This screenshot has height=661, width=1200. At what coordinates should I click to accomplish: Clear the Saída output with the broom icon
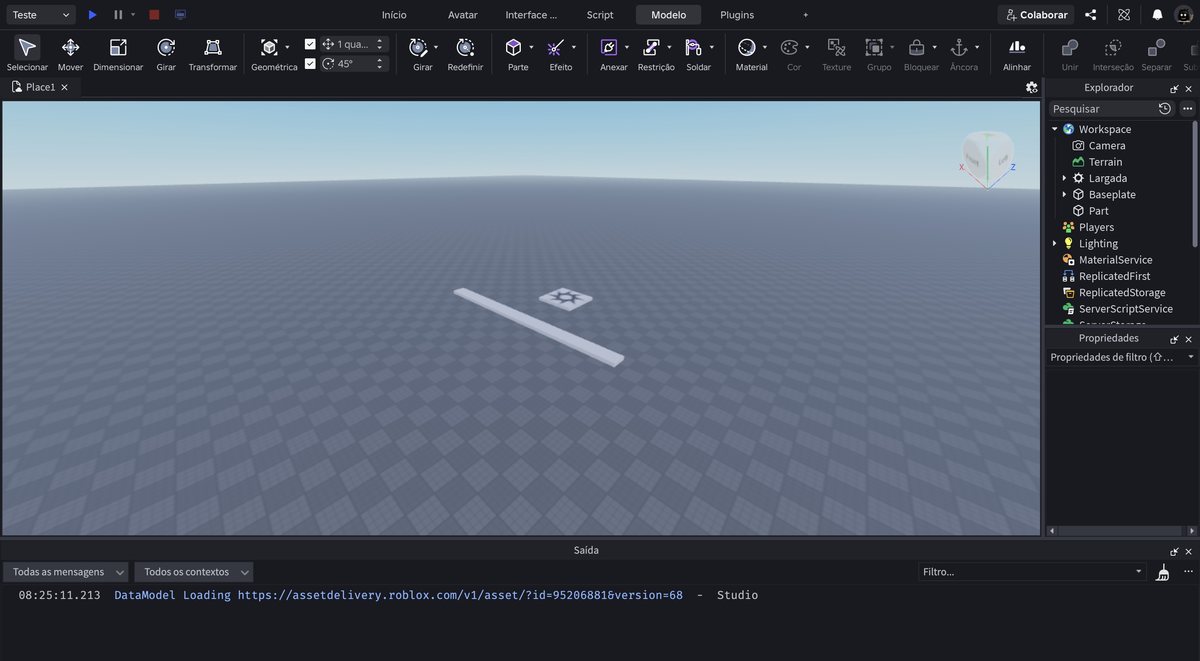point(1162,572)
